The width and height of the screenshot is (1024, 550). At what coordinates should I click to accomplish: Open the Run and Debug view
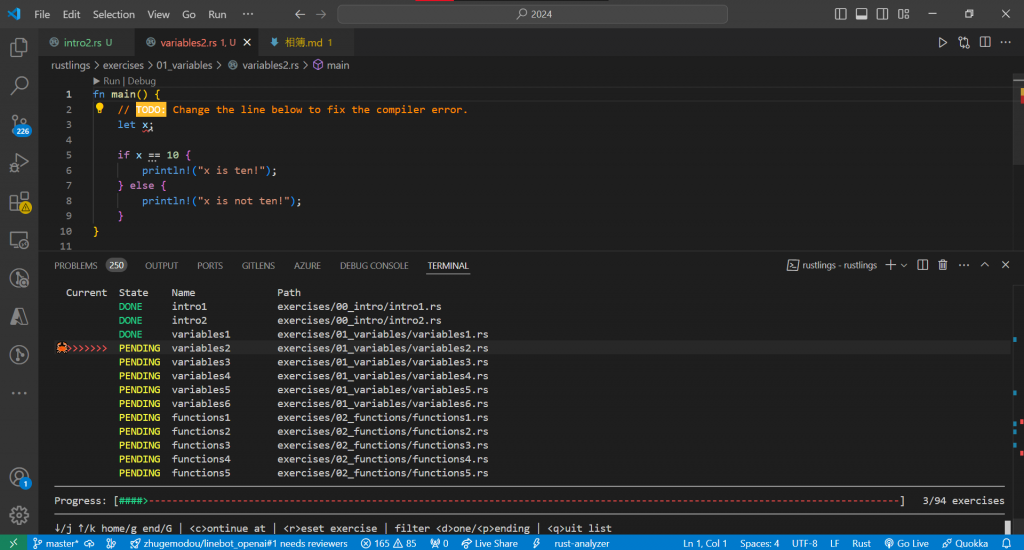19,163
